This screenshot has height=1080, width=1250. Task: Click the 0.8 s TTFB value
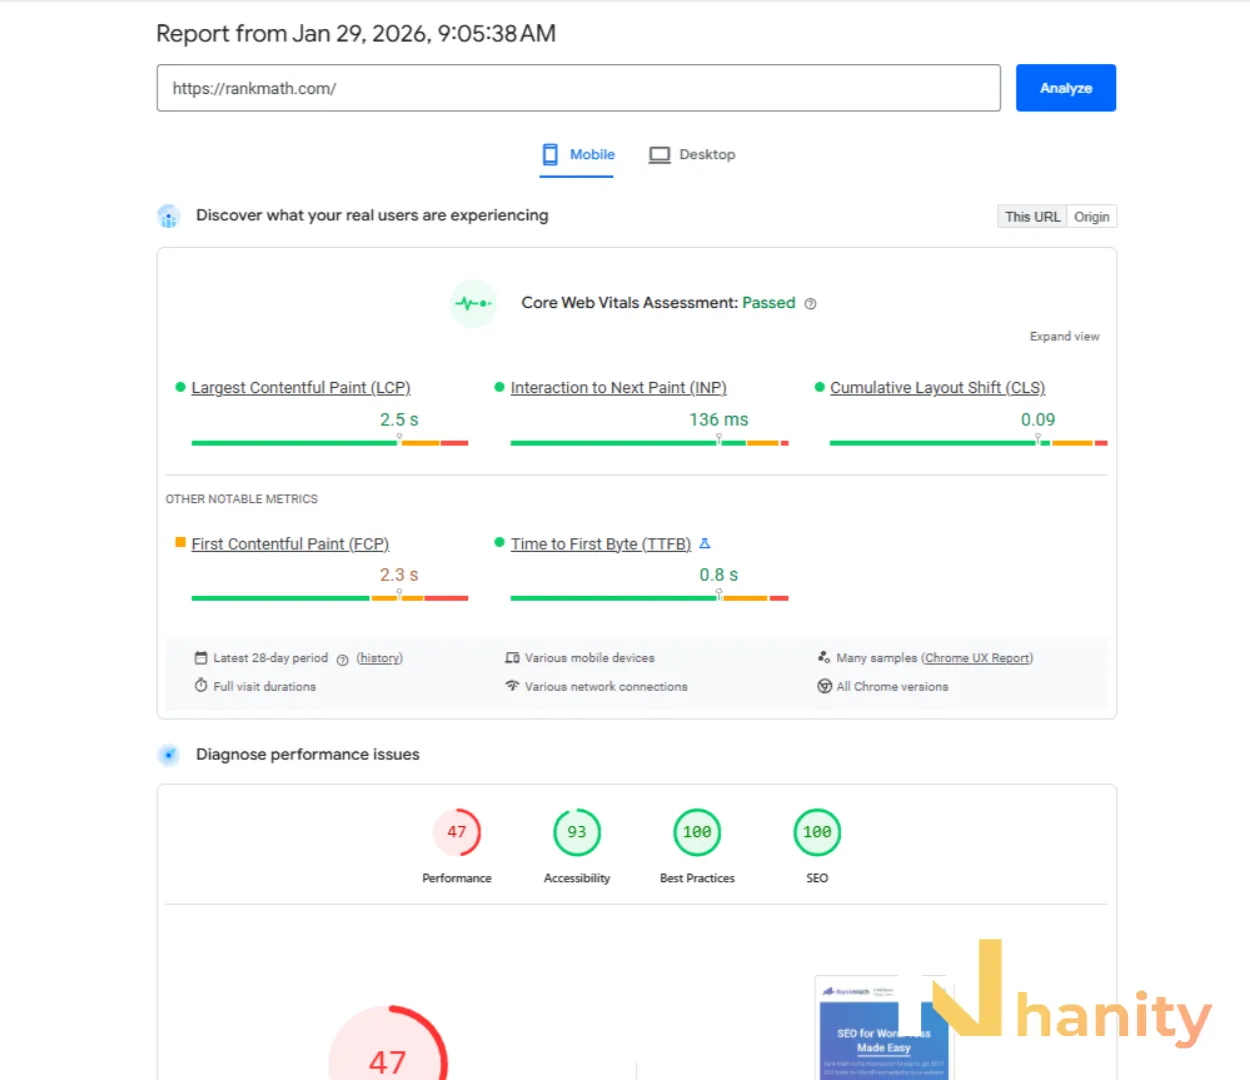point(718,575)
